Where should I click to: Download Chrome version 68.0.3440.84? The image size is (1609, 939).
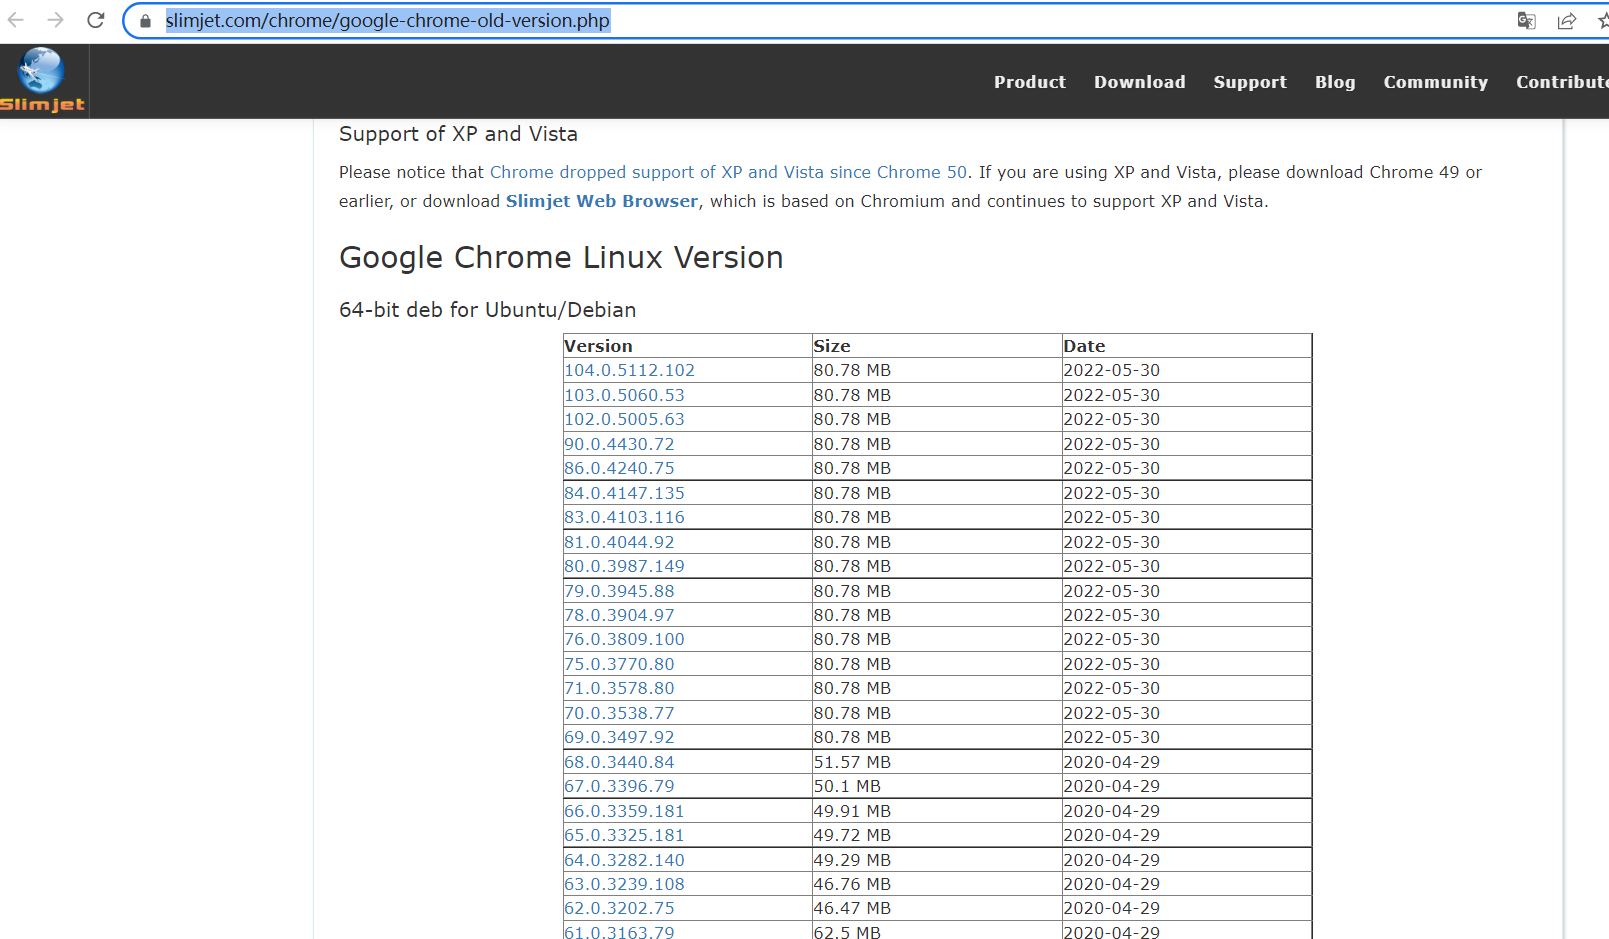pos(619,761)
